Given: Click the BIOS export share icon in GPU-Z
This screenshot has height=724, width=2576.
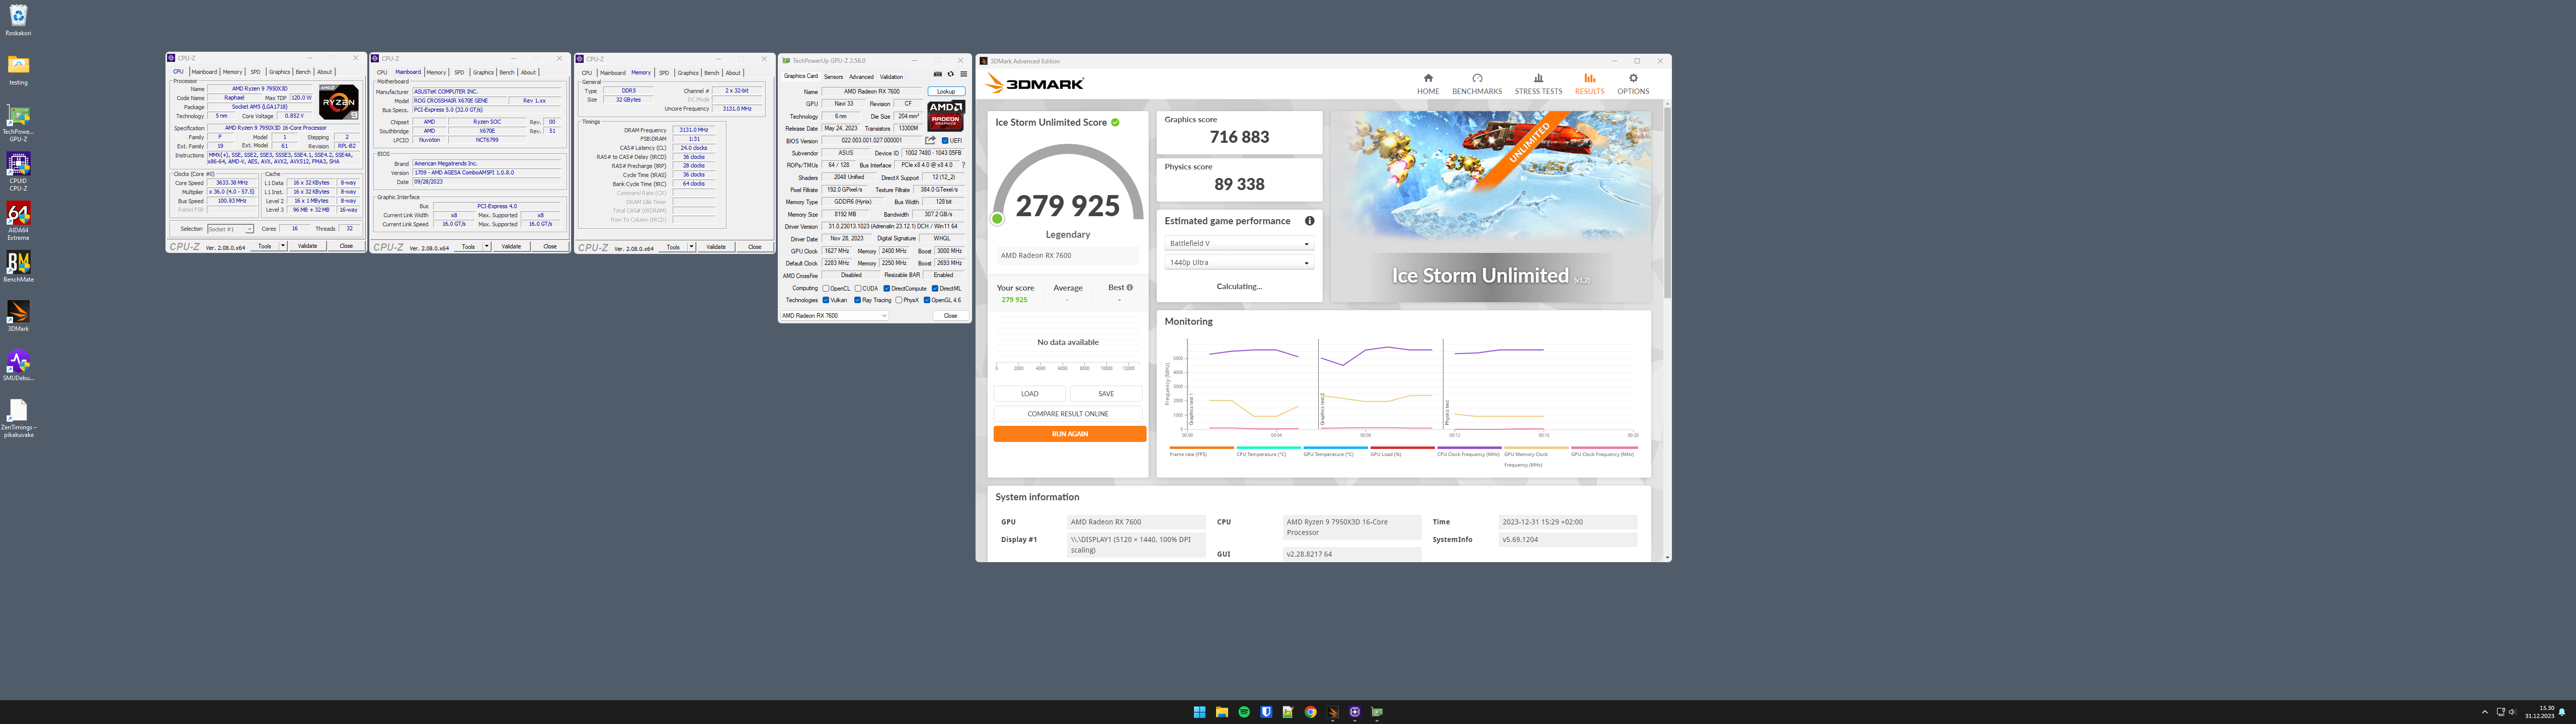Looking at the screenshot, I should [x=930, y=140].
